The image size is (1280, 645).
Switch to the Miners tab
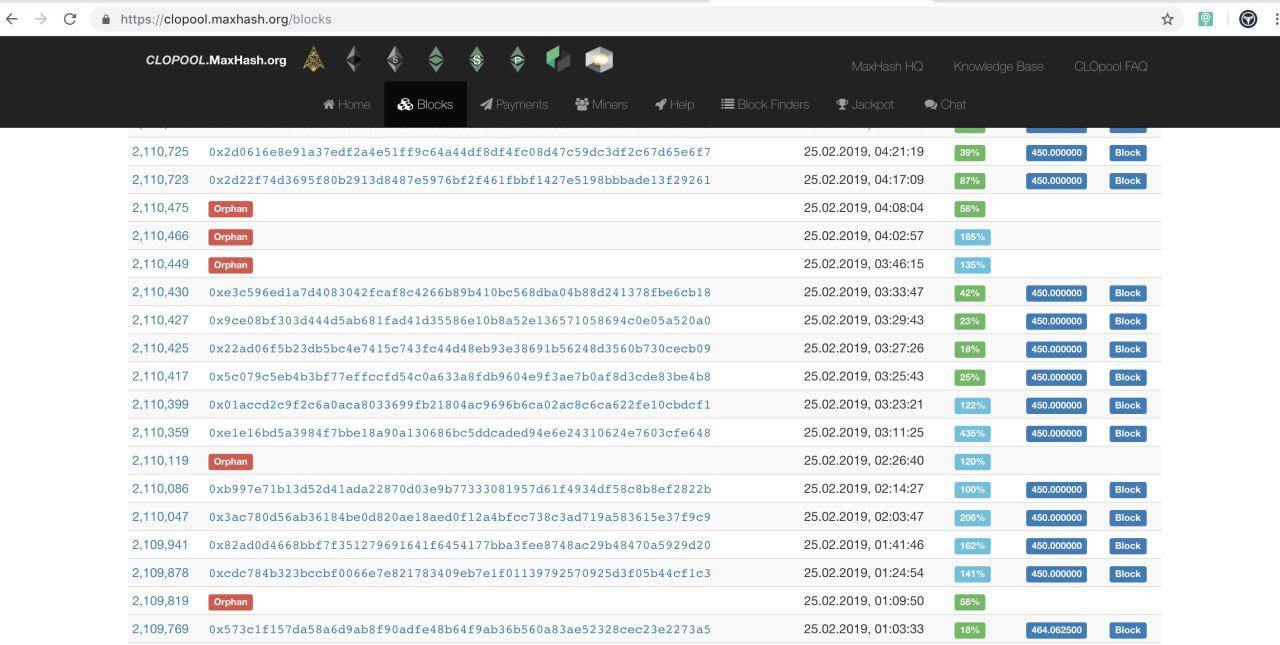pos(601,105)
